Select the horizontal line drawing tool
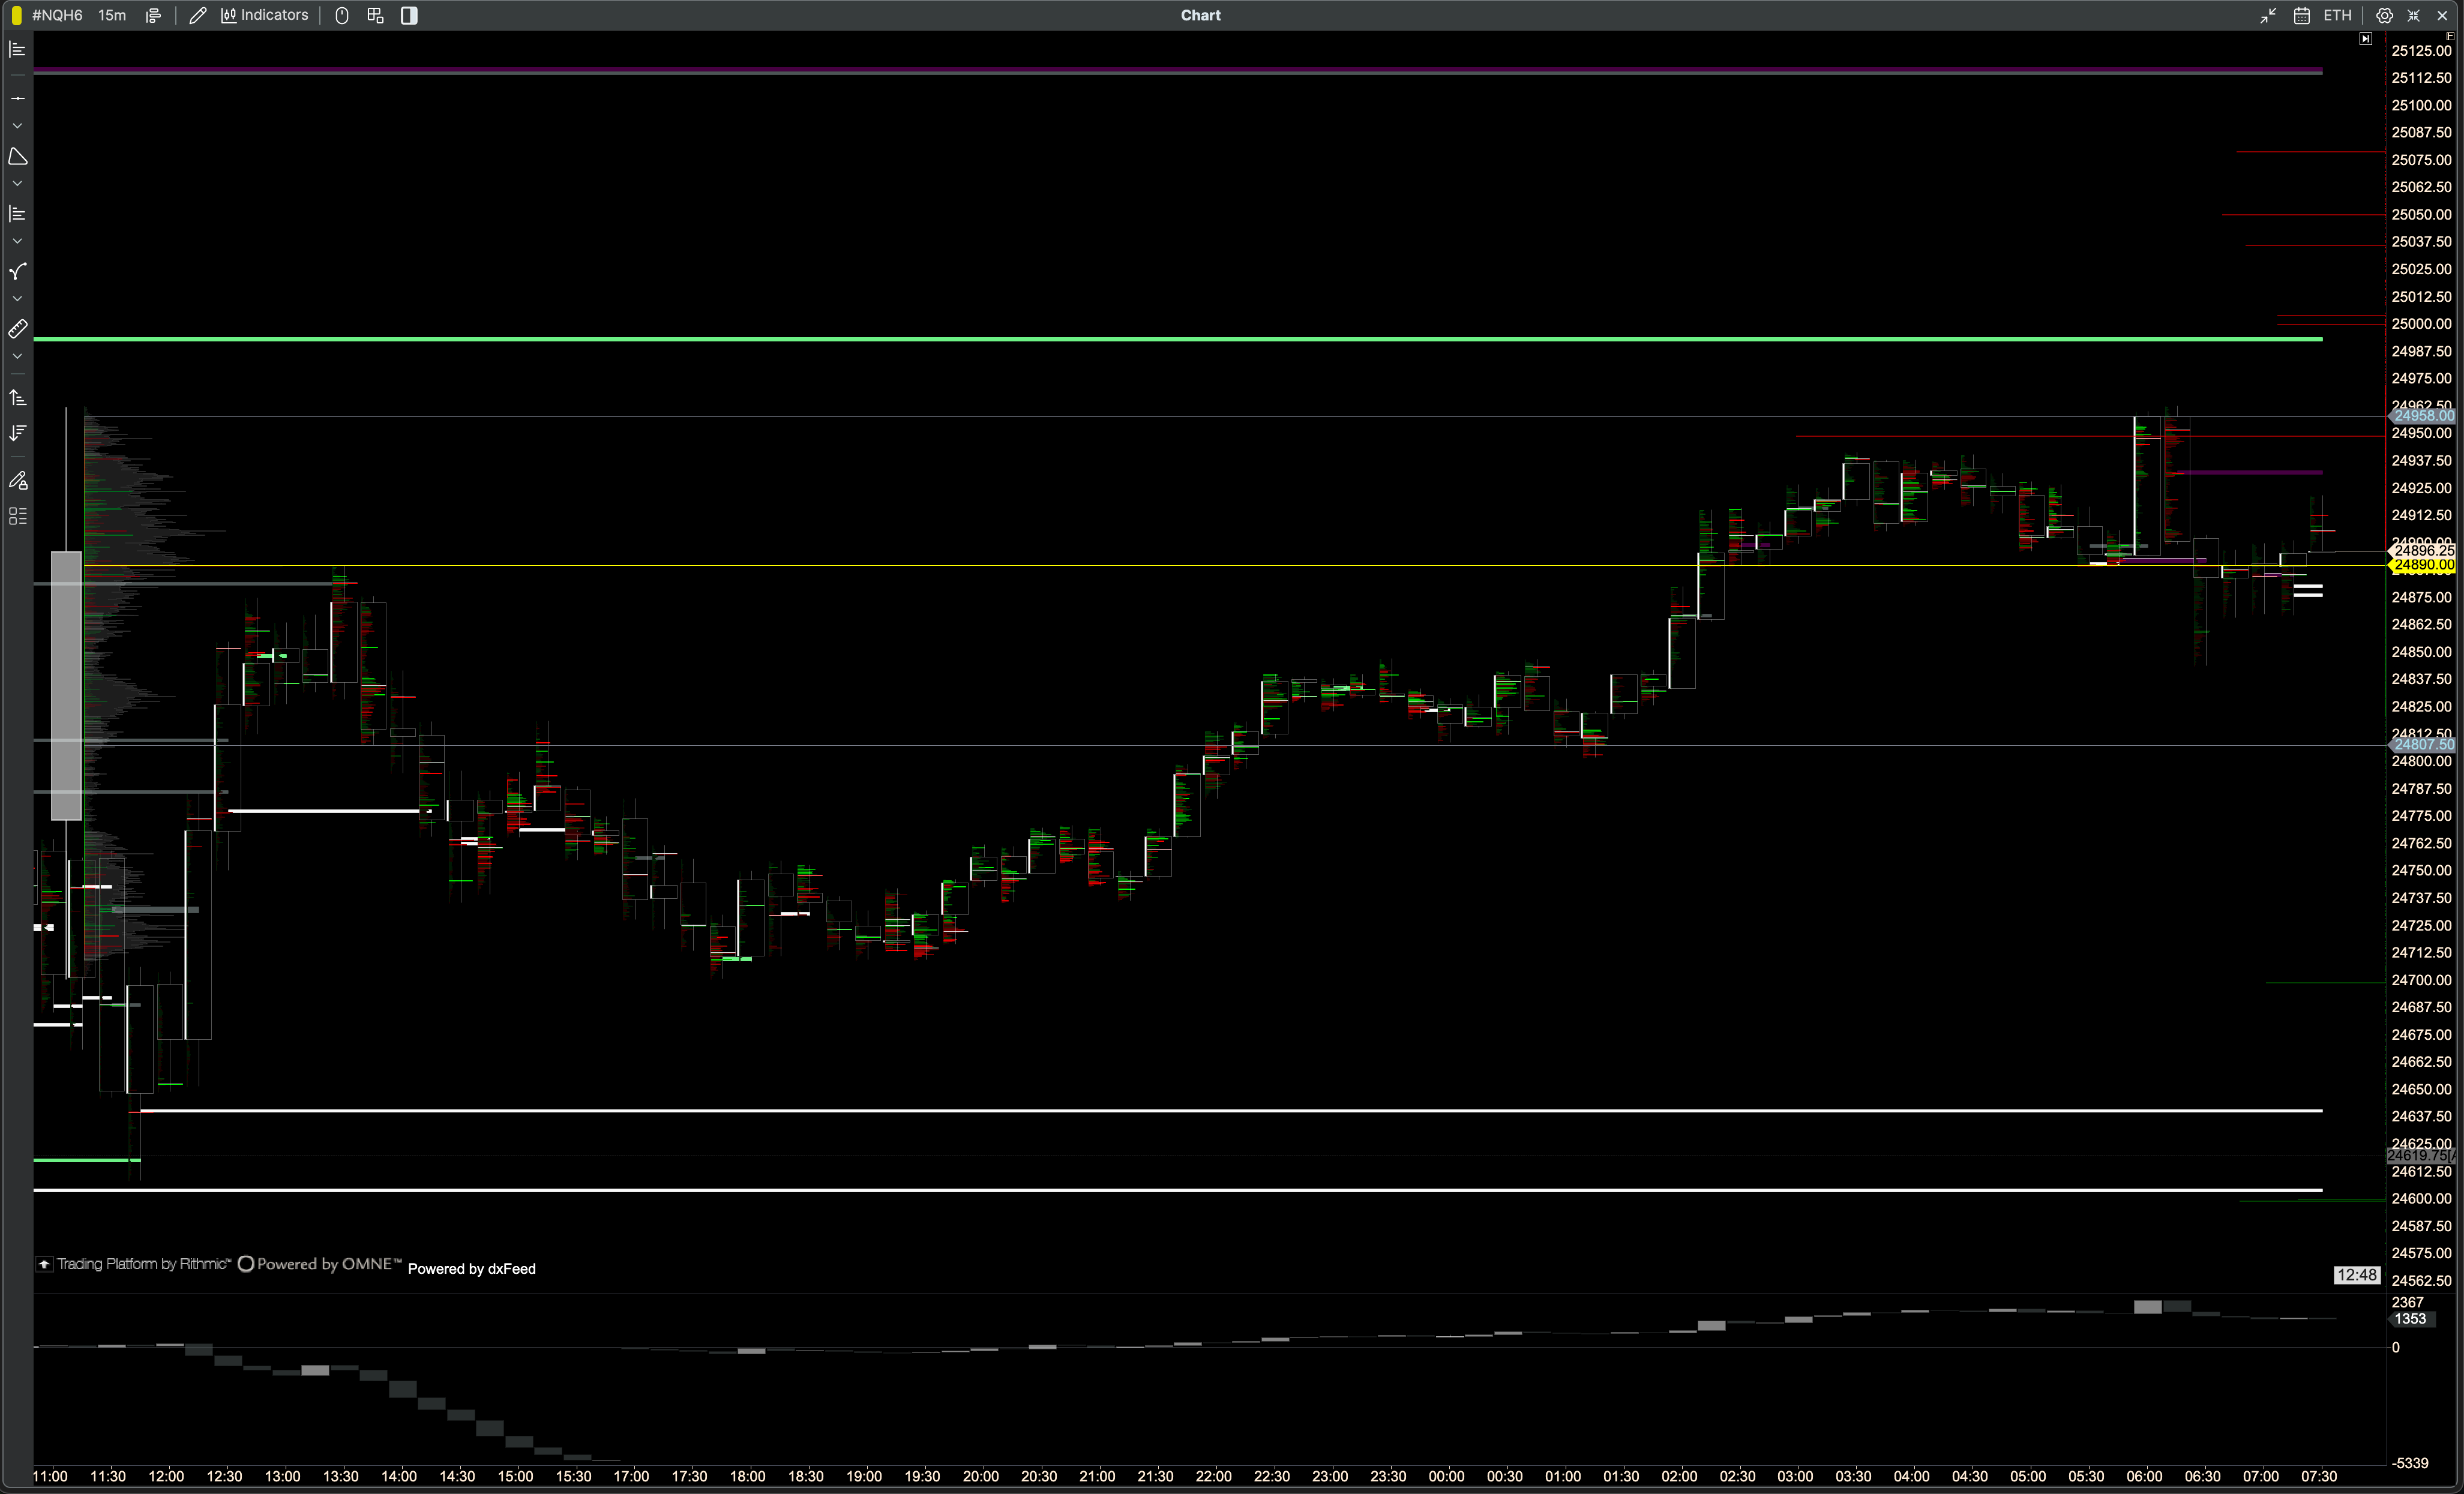This screenshot has height=1494, width=2464. [x=17, y=98]
